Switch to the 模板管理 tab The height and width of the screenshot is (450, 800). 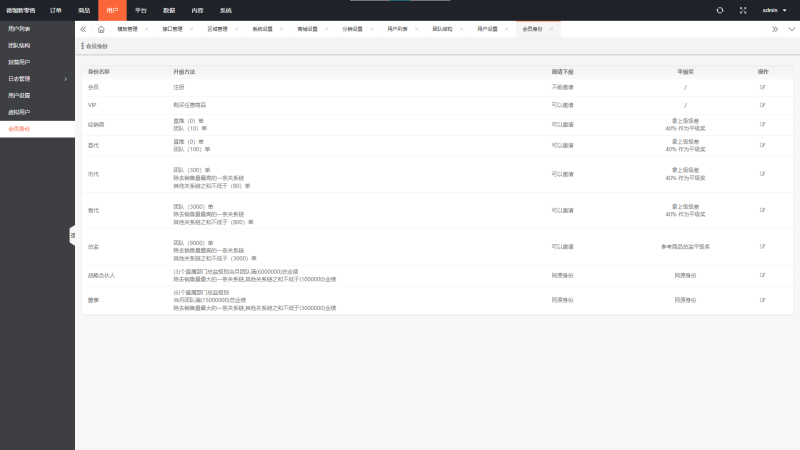point(128,29)
